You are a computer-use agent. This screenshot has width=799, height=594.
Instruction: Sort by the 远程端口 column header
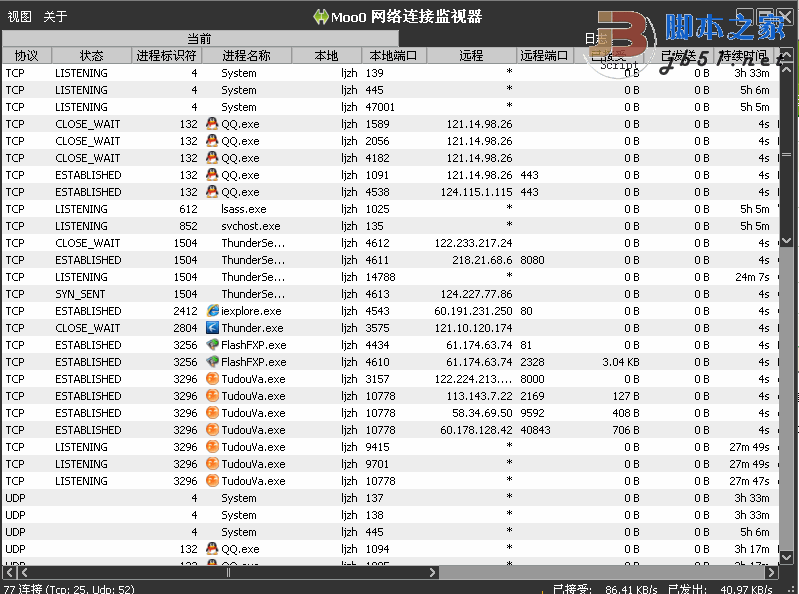coord(545,56)
